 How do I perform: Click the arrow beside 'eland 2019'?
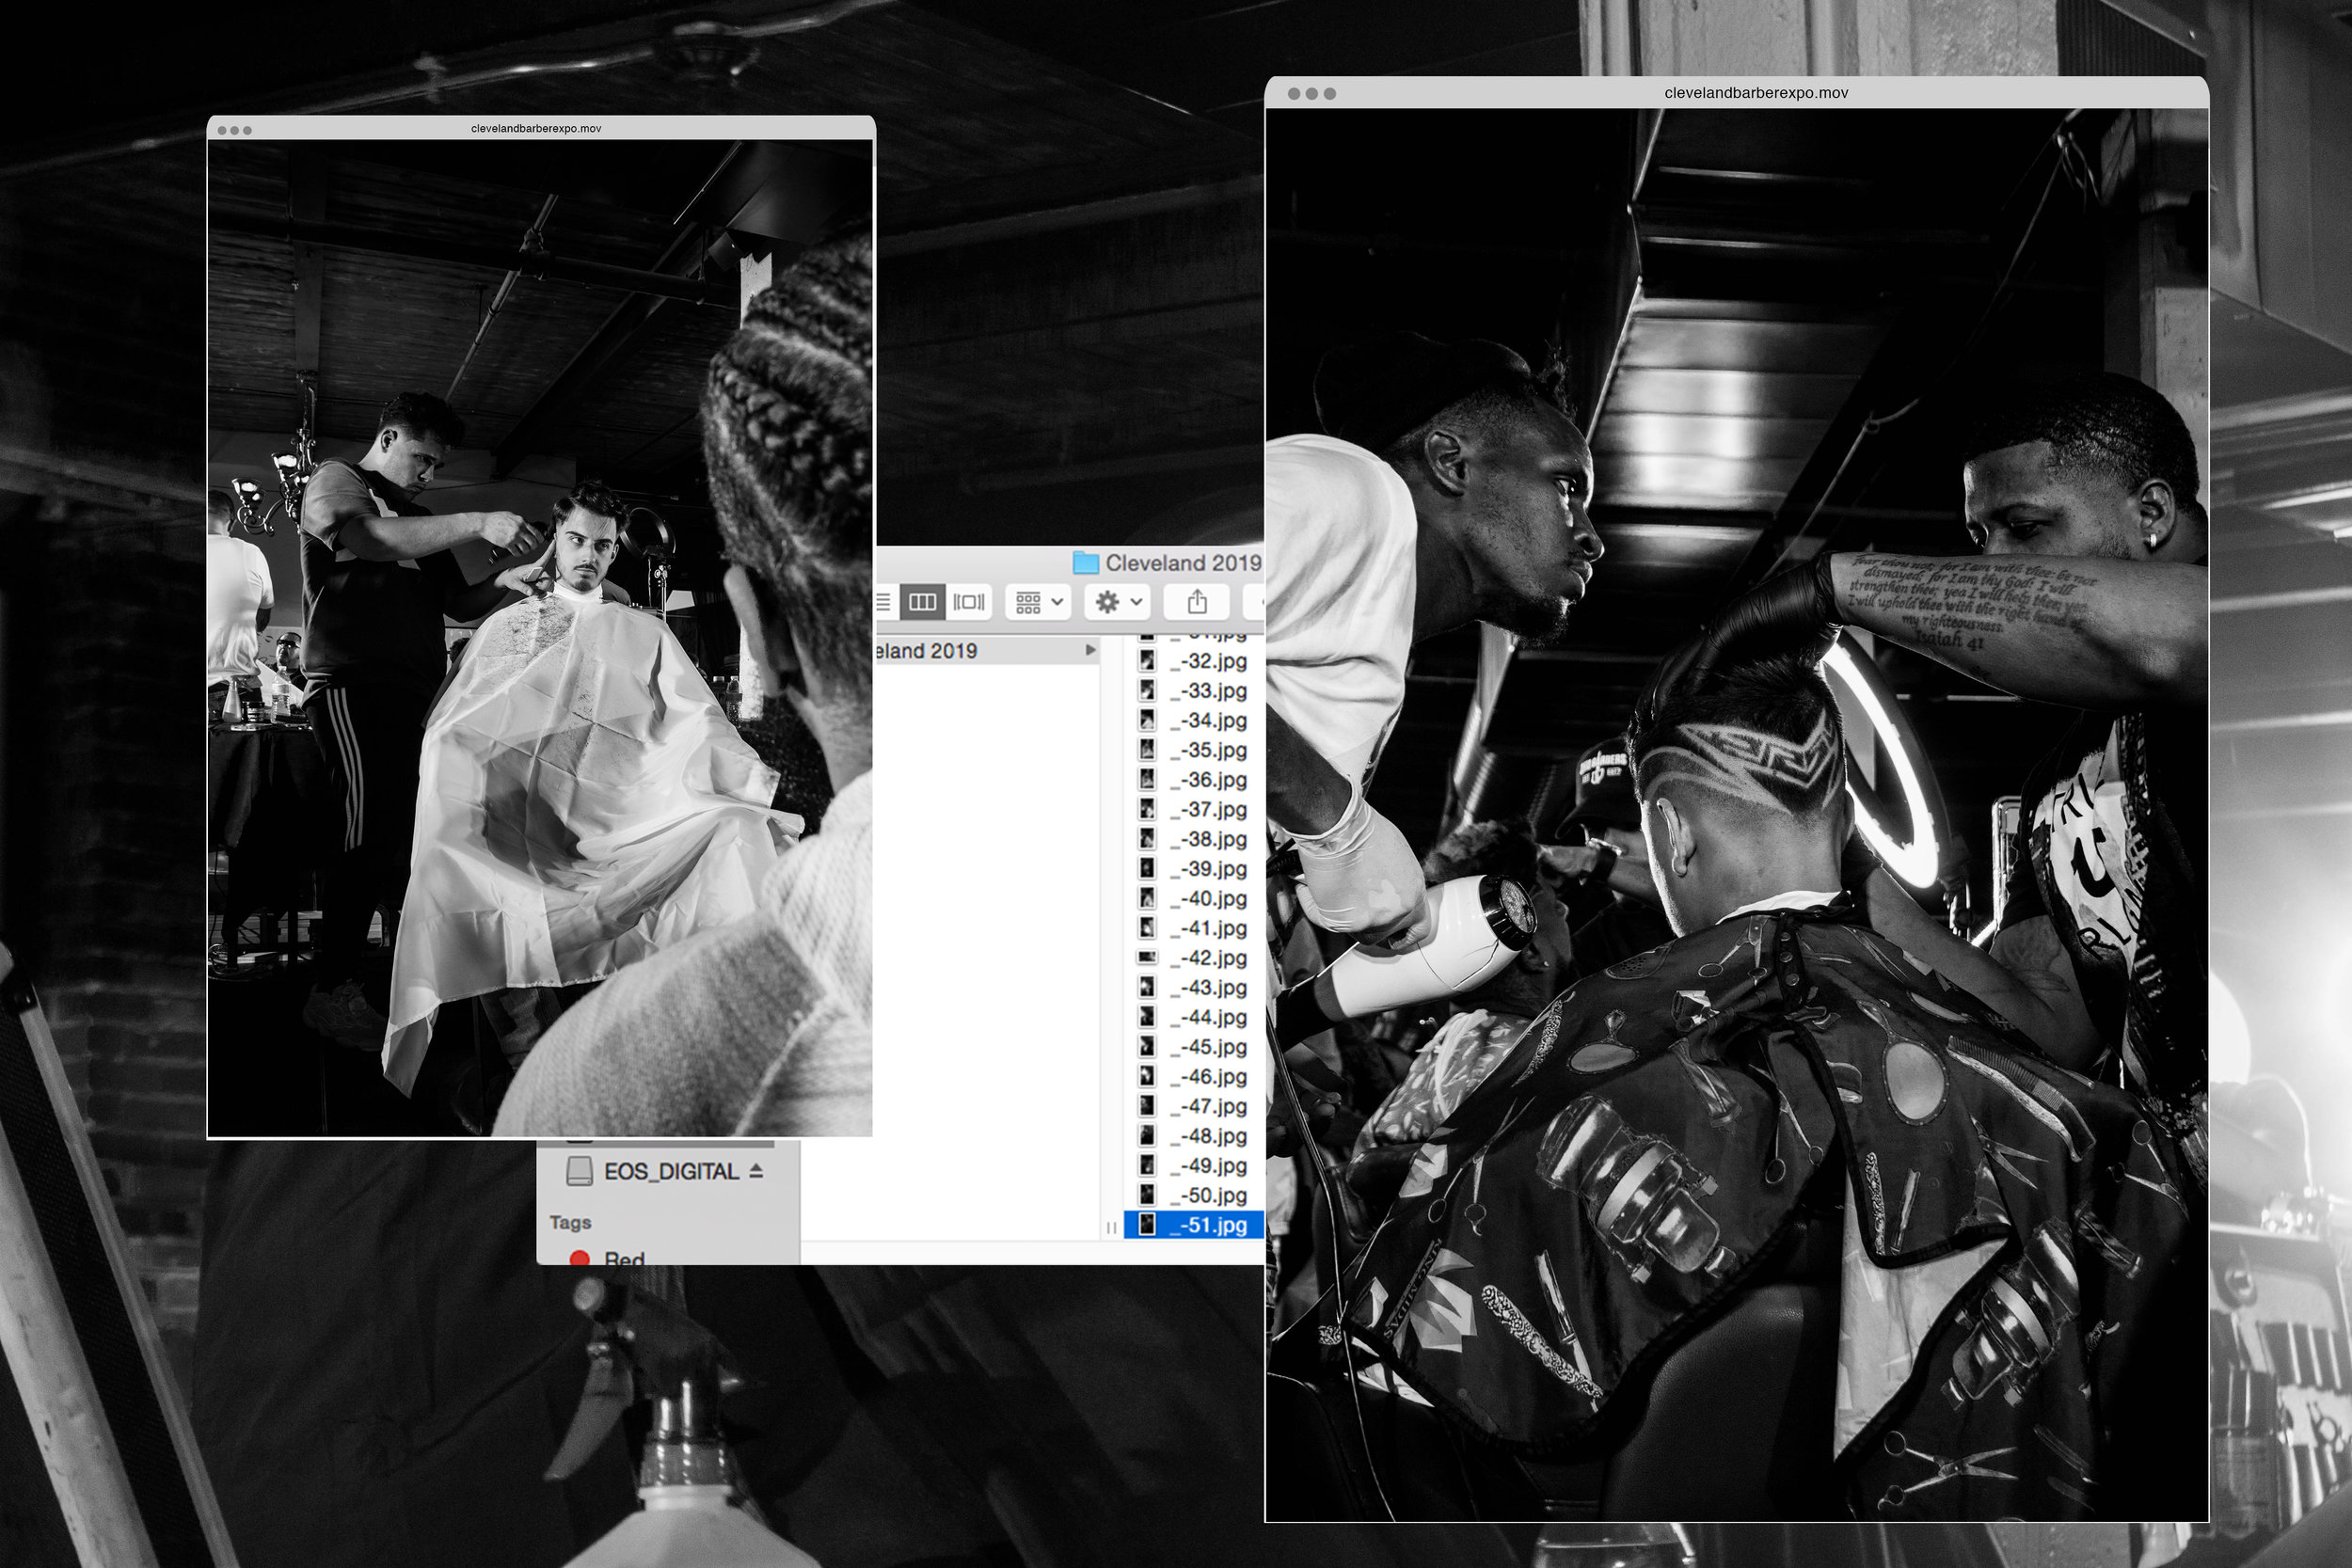[x=1090, y=651]
